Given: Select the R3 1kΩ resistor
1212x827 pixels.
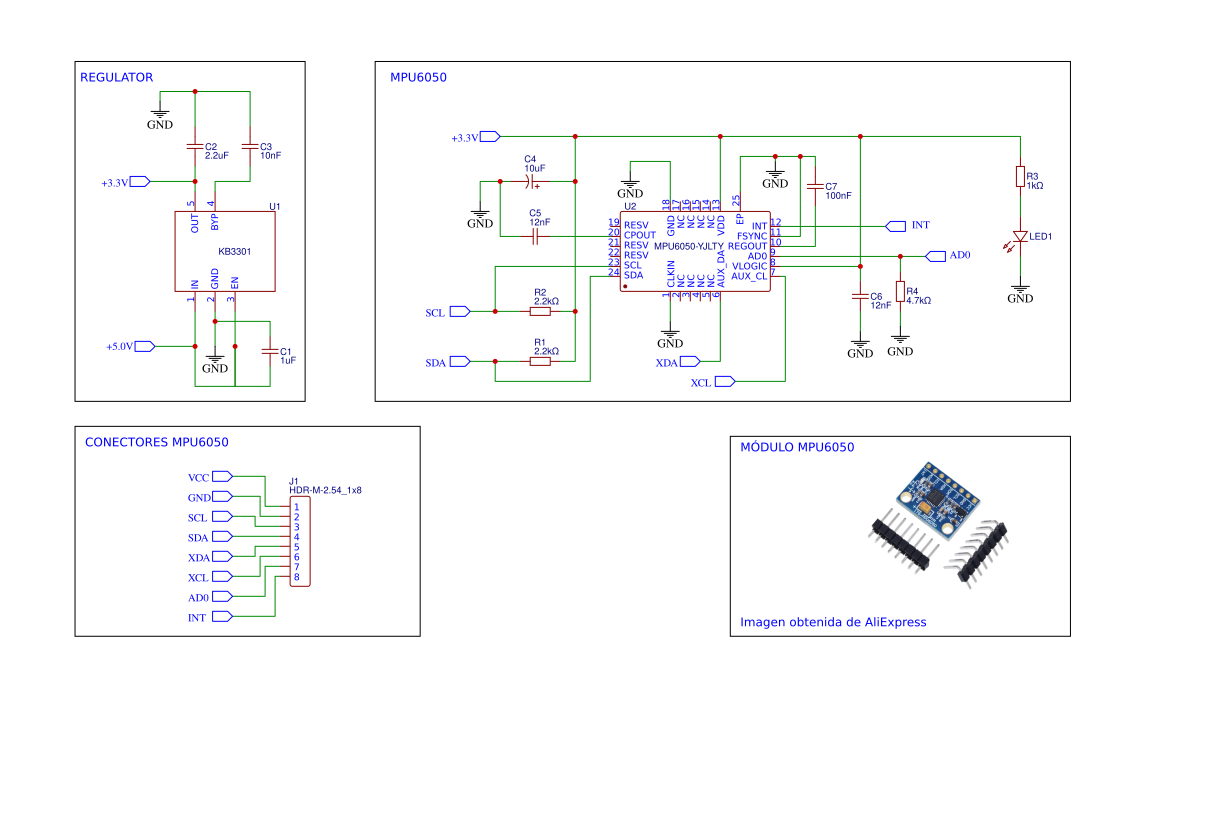Looking at the screenshot, I should (1020, 177).
